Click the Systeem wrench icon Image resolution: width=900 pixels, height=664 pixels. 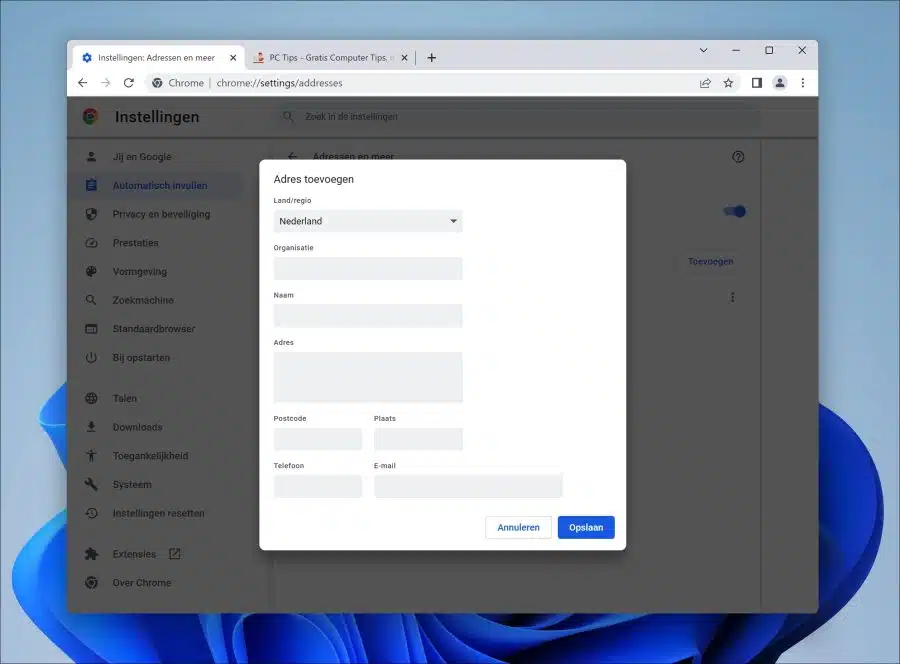click(x=91, y=484)
